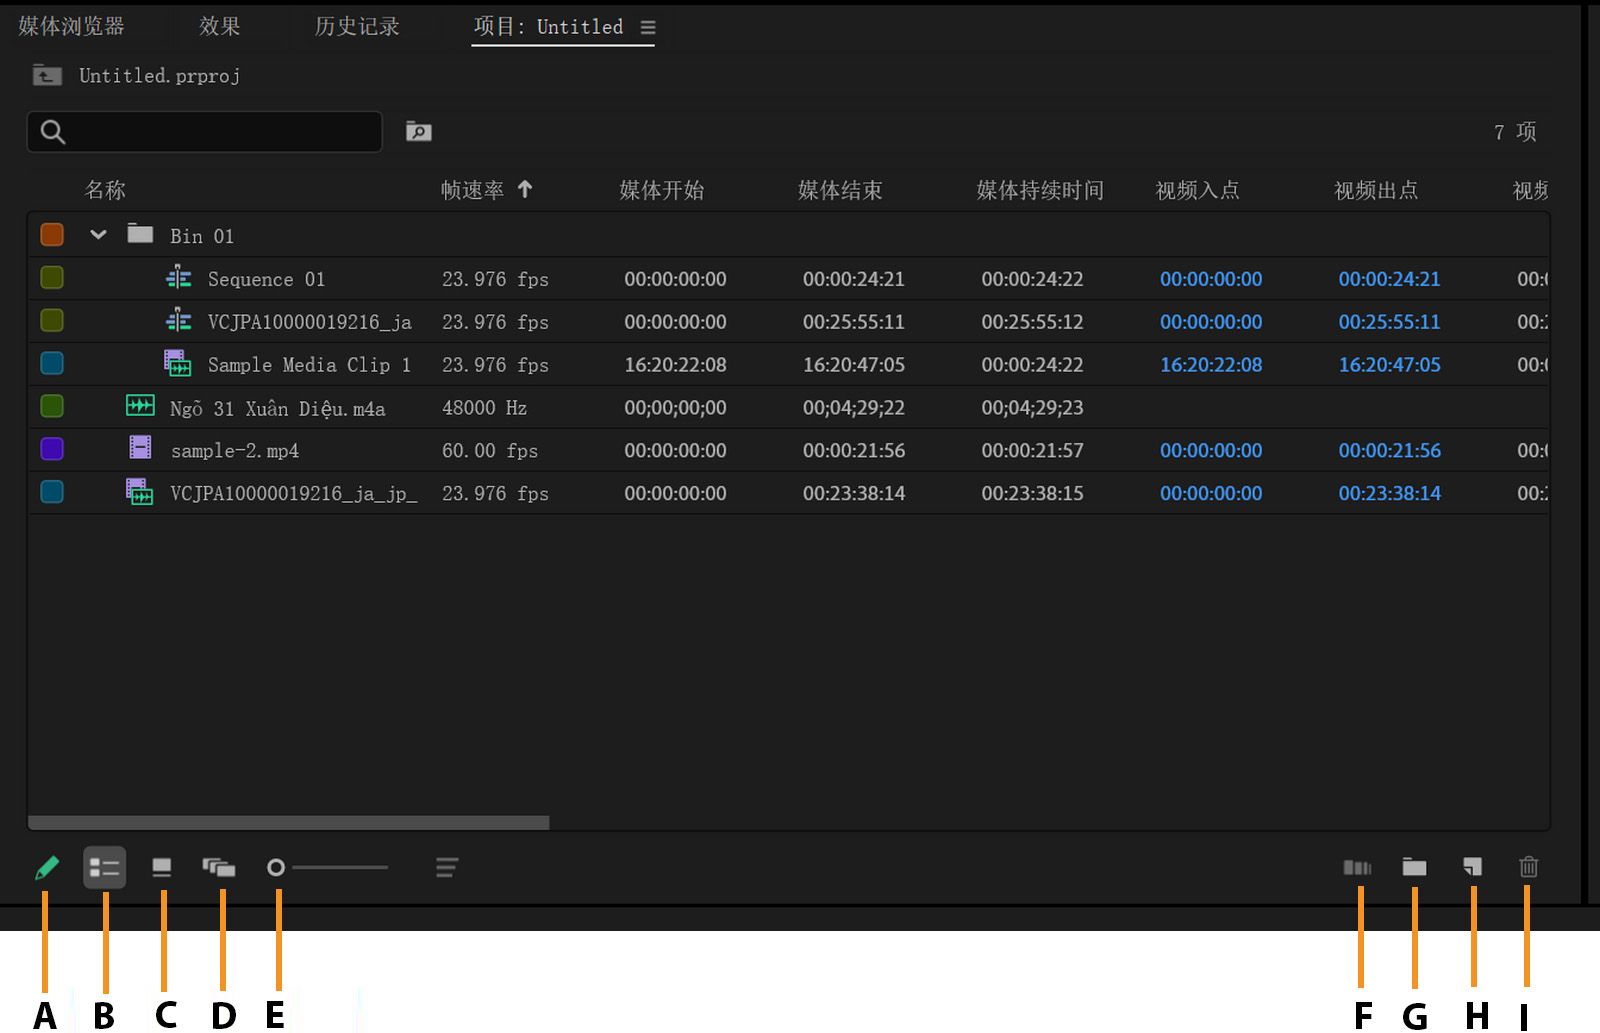This screenshot has width=1600, height=1033.
Task: Open the Project panel menu
Action: pyautogui.click(x=648, y=27)
